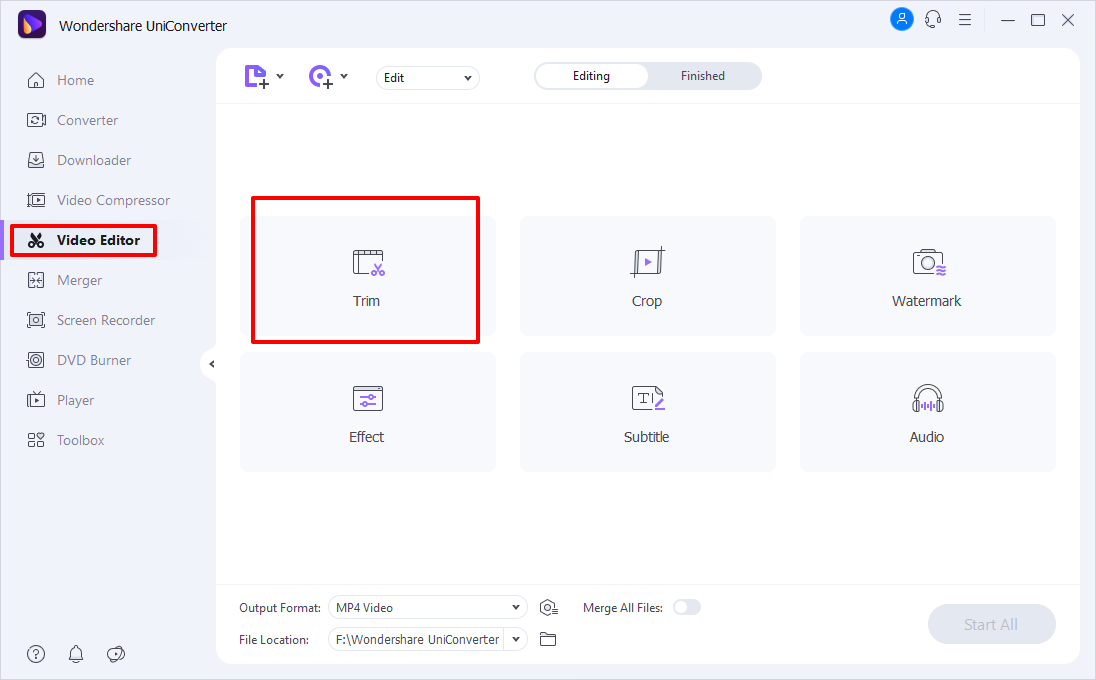The height and width of the screenshot is (680, 1096).
Task: Open the Effect tool card
Action: tap(368, 412)
